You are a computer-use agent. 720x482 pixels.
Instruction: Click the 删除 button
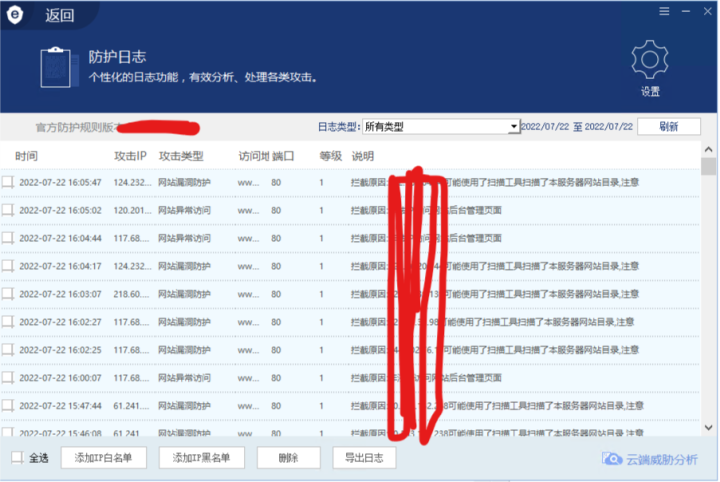point(288,458)
